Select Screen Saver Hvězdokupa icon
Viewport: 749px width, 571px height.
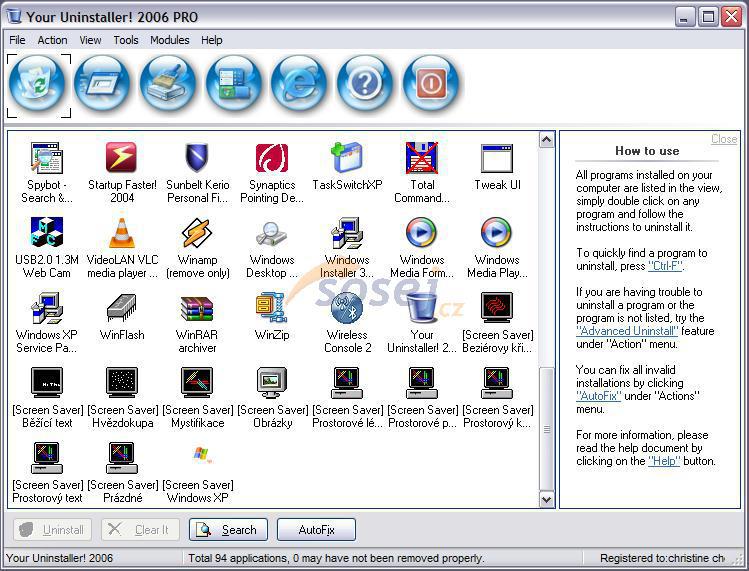tap(122, 383)
